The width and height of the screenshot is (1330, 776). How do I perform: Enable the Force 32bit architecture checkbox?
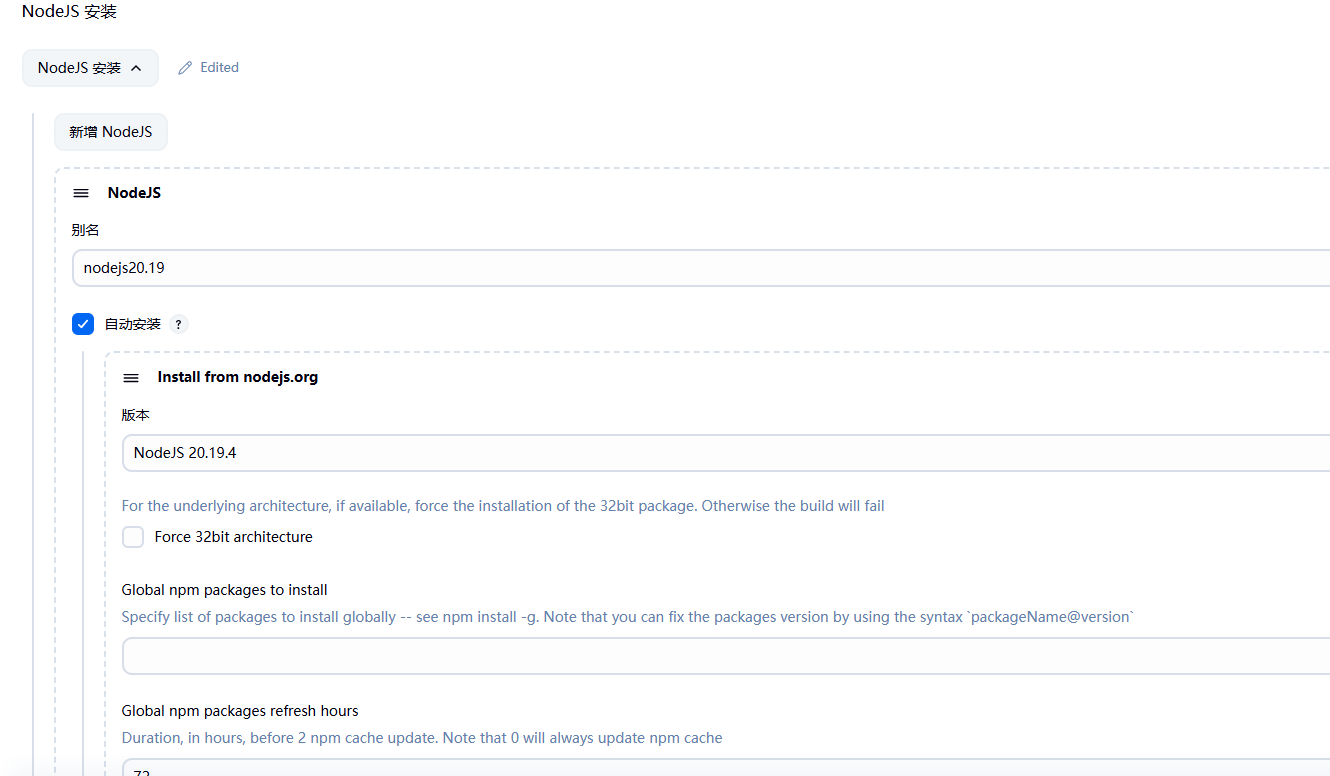tap(133, 537)
